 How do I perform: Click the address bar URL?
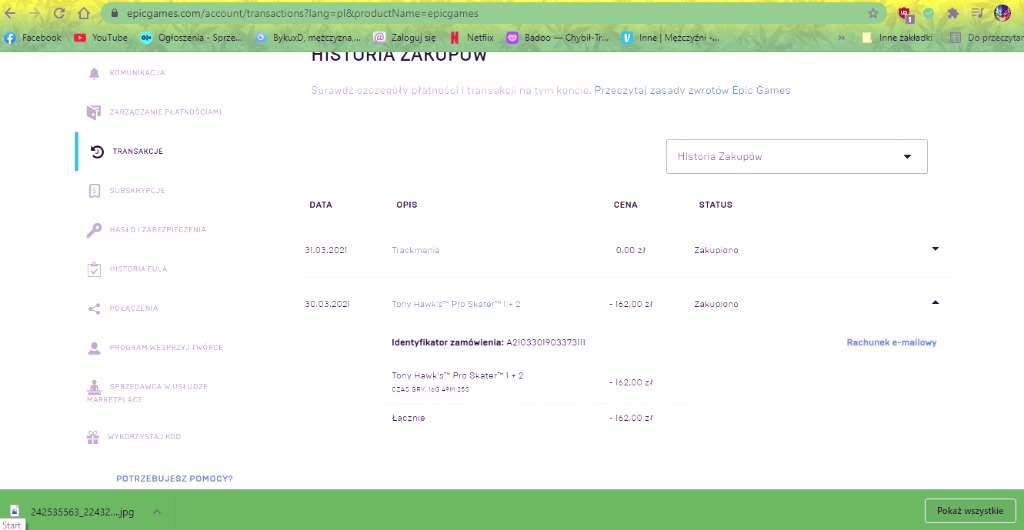(x=302, y=13)
